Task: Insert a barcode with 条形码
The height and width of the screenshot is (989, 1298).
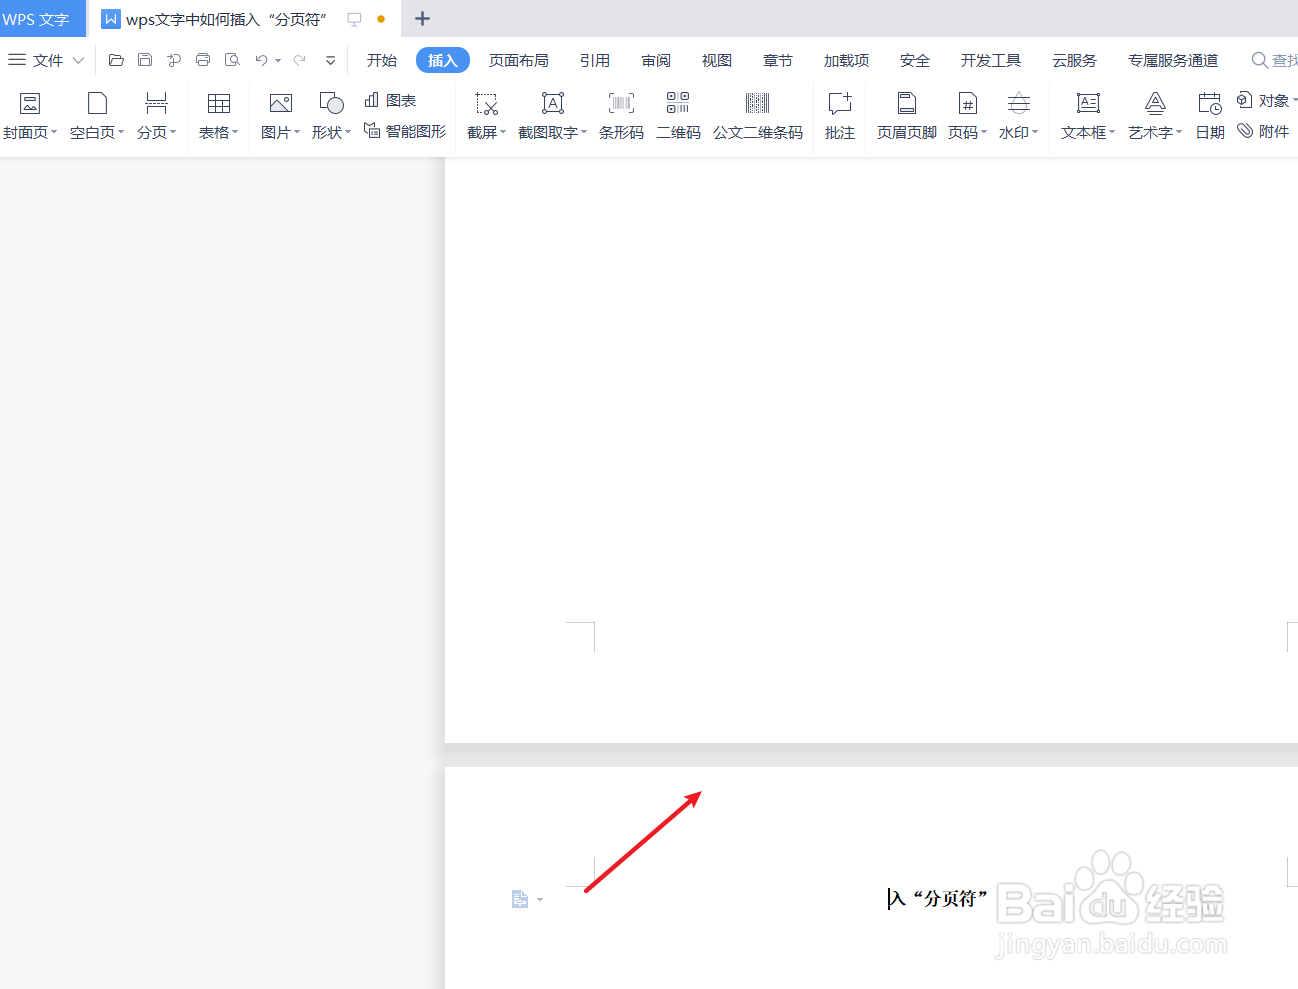Action: 621,116
